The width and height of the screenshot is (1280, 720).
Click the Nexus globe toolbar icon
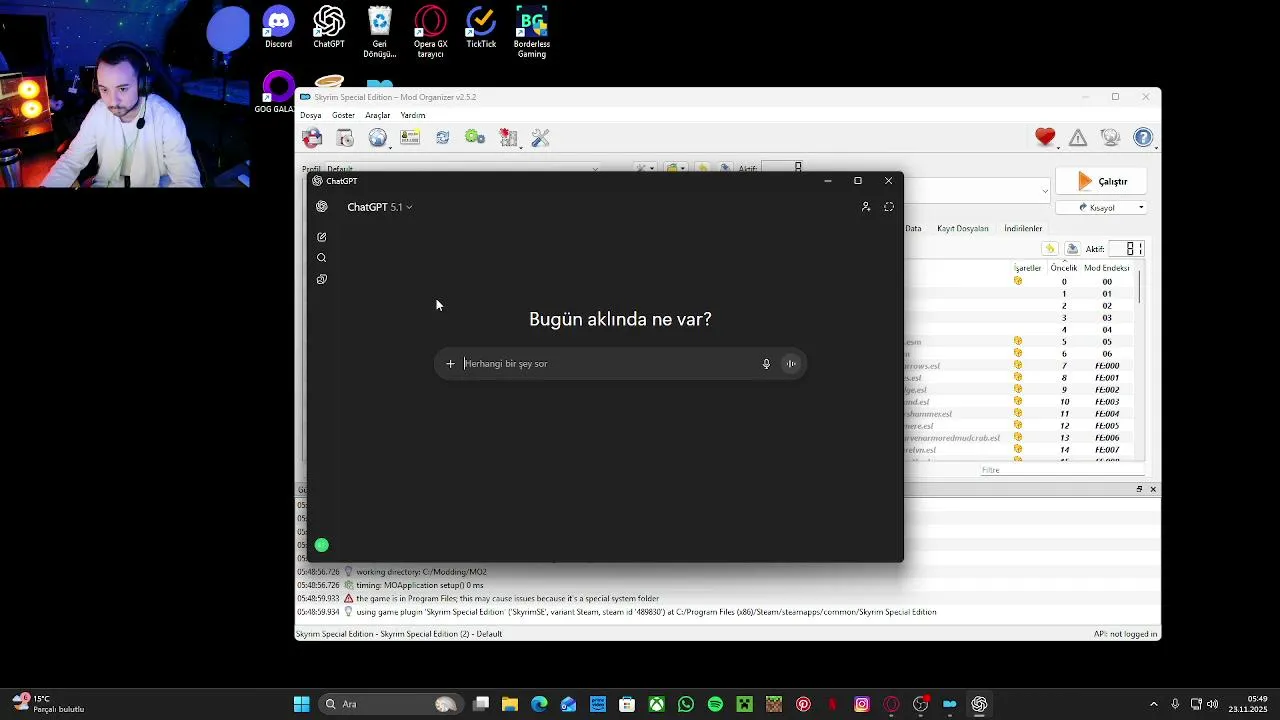(377, 138)
